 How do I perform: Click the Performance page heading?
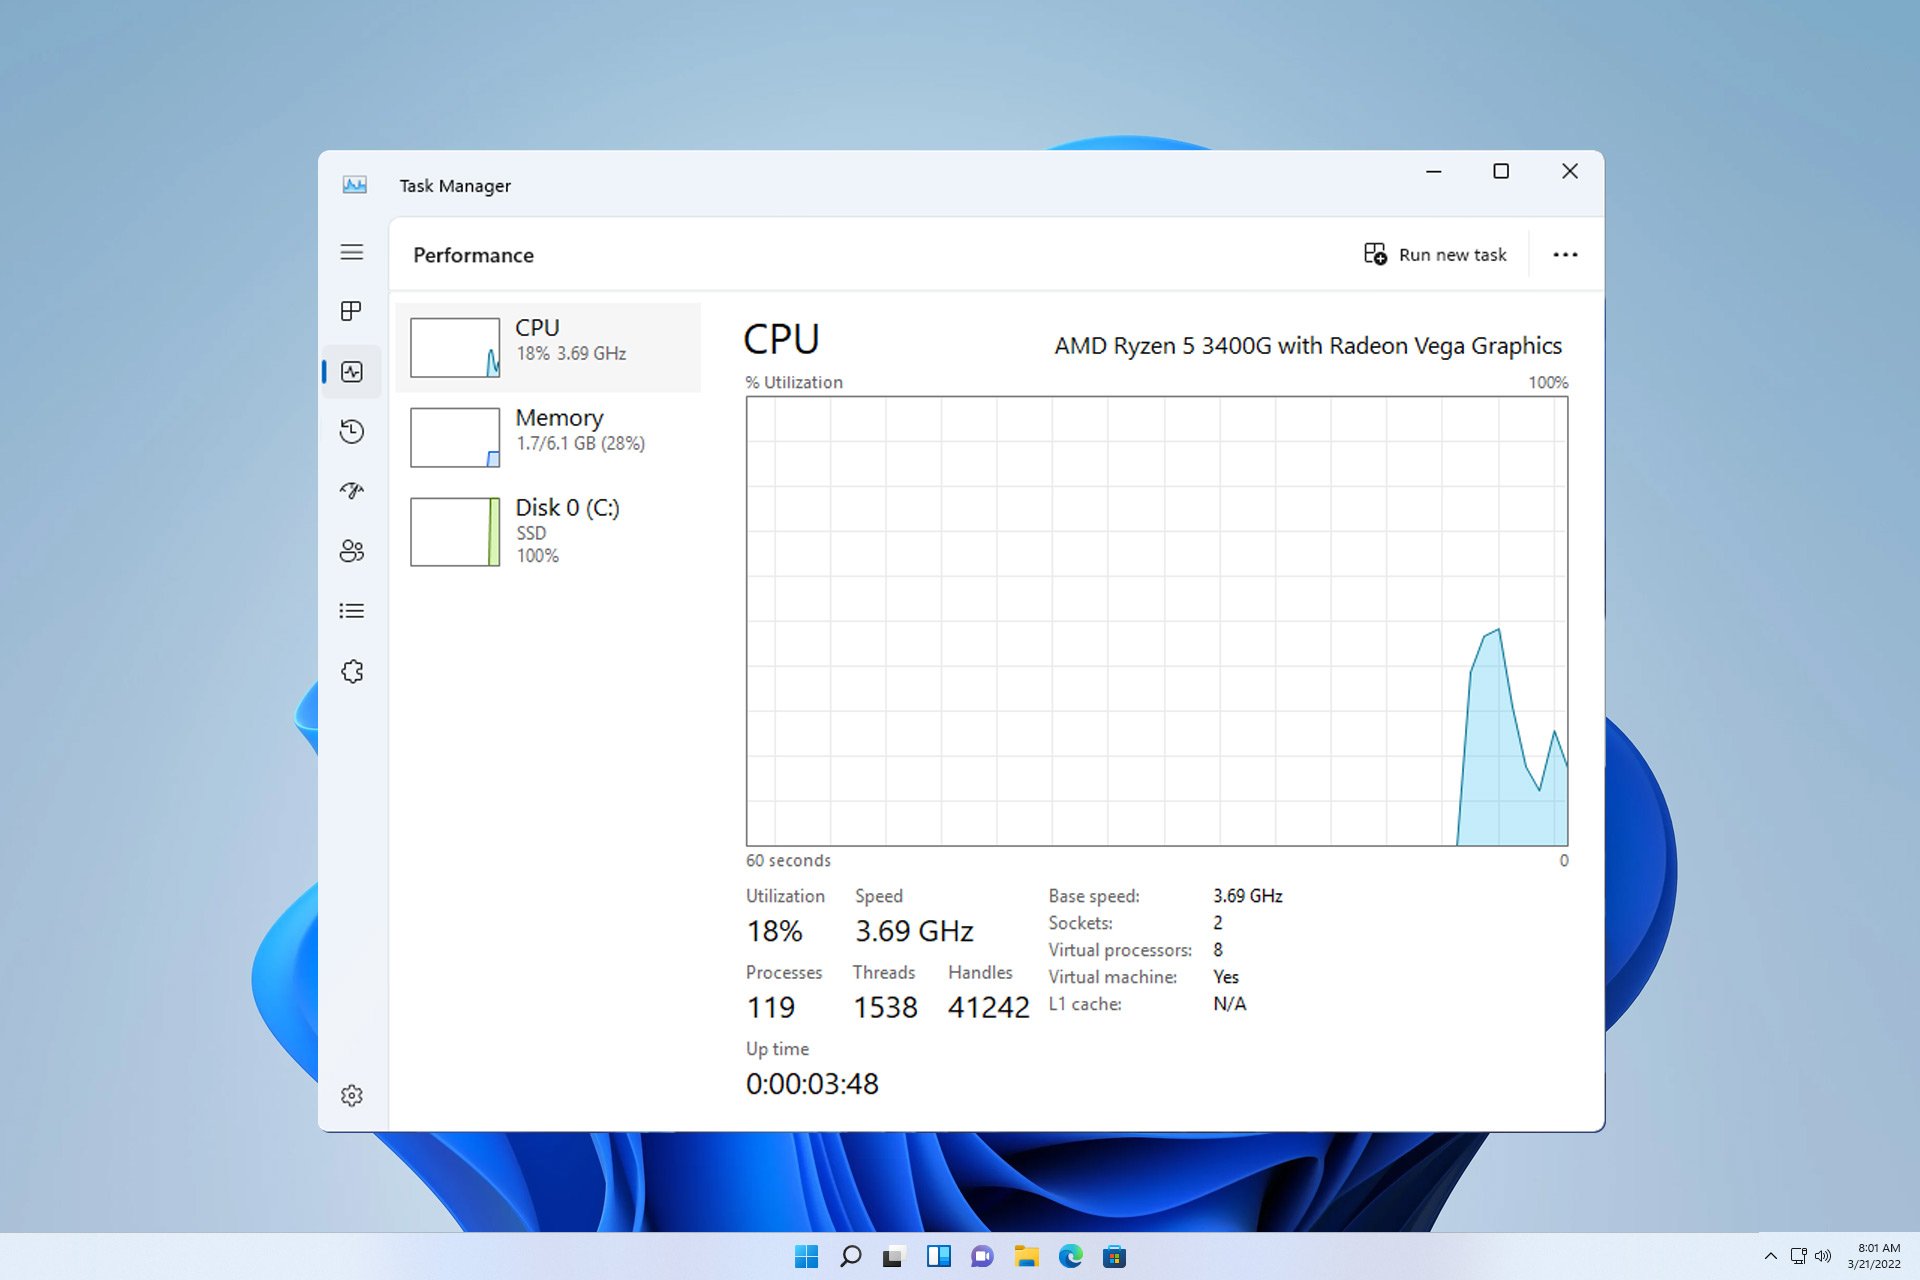click(x=473, y=255)
